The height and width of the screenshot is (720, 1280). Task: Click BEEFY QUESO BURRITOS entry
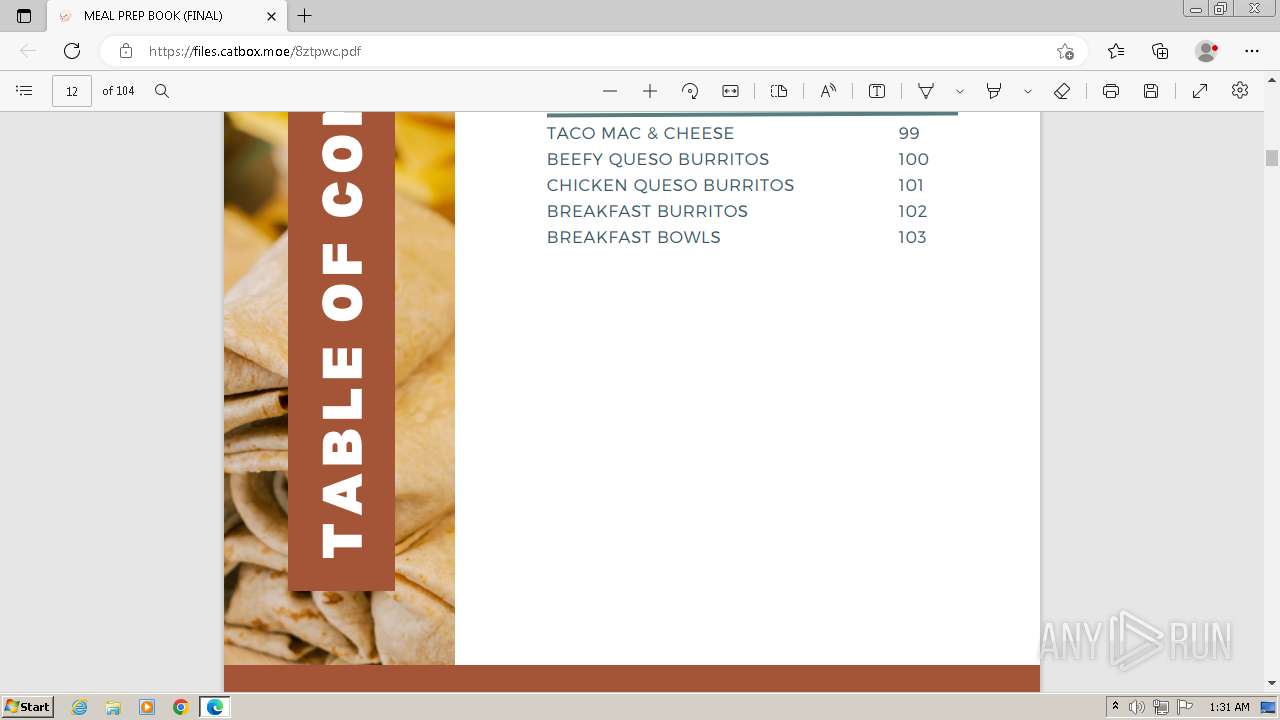658,159
